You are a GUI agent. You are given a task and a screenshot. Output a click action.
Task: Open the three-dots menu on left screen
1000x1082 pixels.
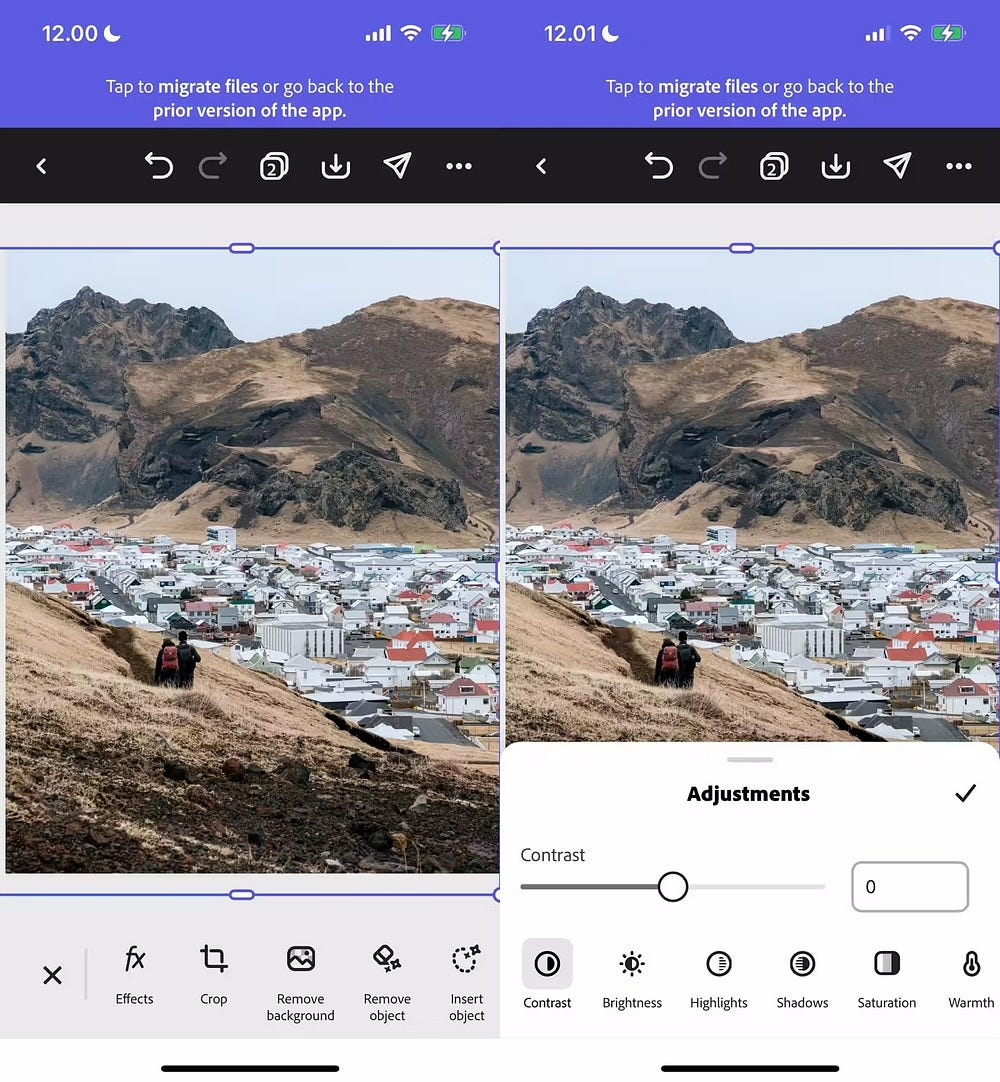point(459,166)
